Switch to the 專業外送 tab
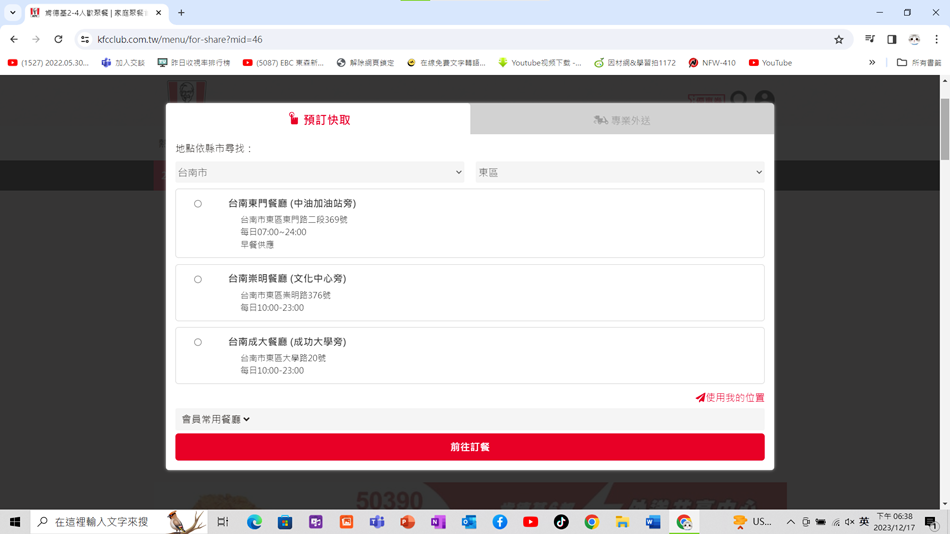This screenshot has height=534, width=950. tap(622, 121)
